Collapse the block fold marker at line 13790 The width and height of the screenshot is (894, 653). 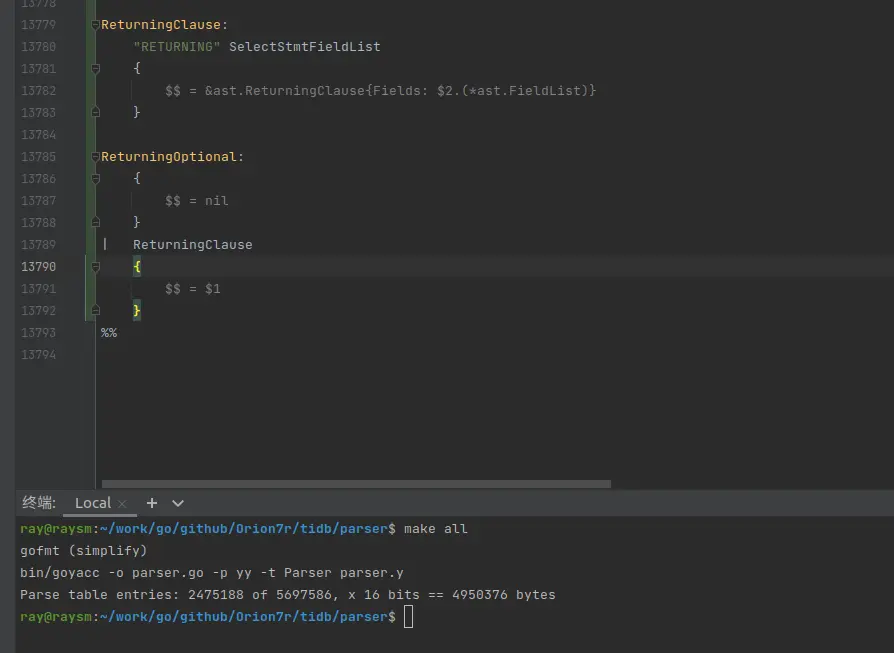[96, 267]
